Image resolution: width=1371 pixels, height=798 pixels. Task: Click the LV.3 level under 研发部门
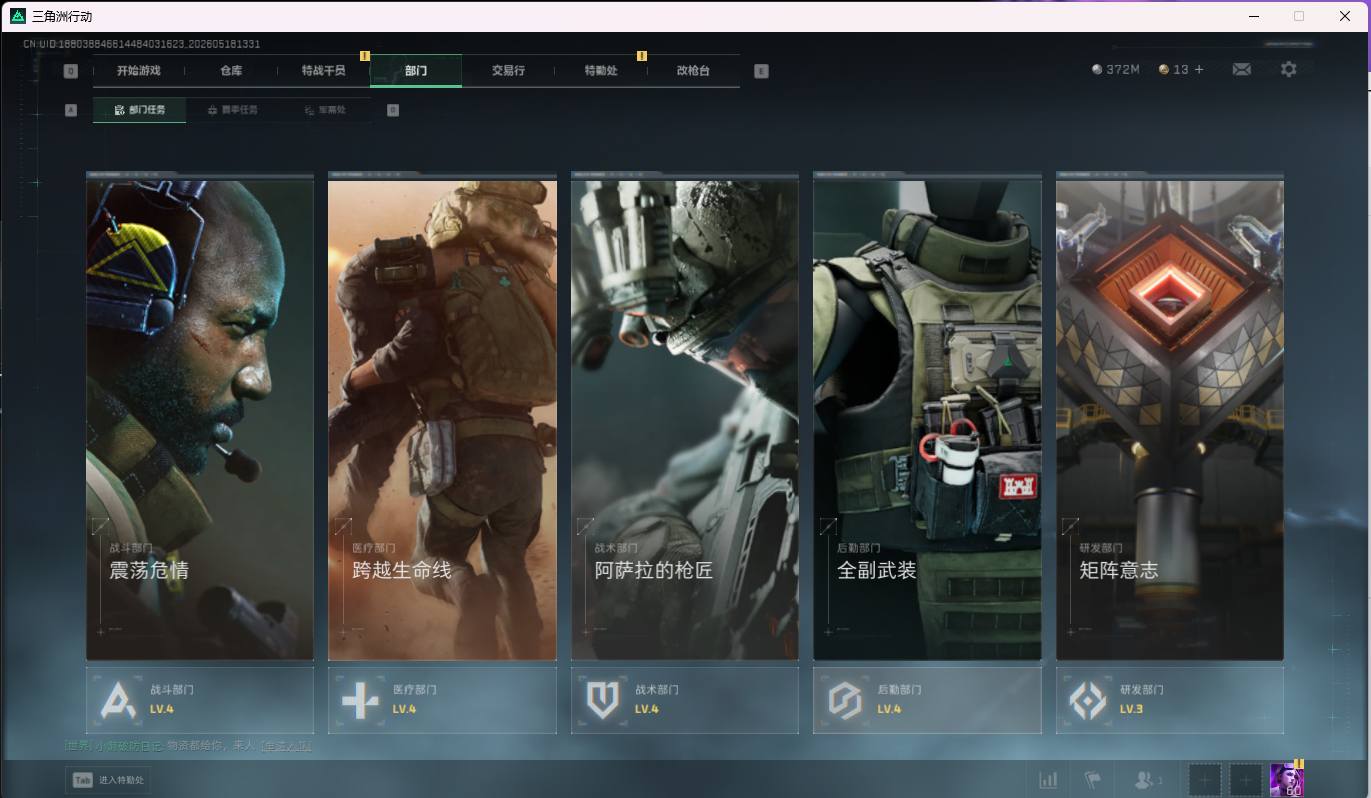point(1131,709)
